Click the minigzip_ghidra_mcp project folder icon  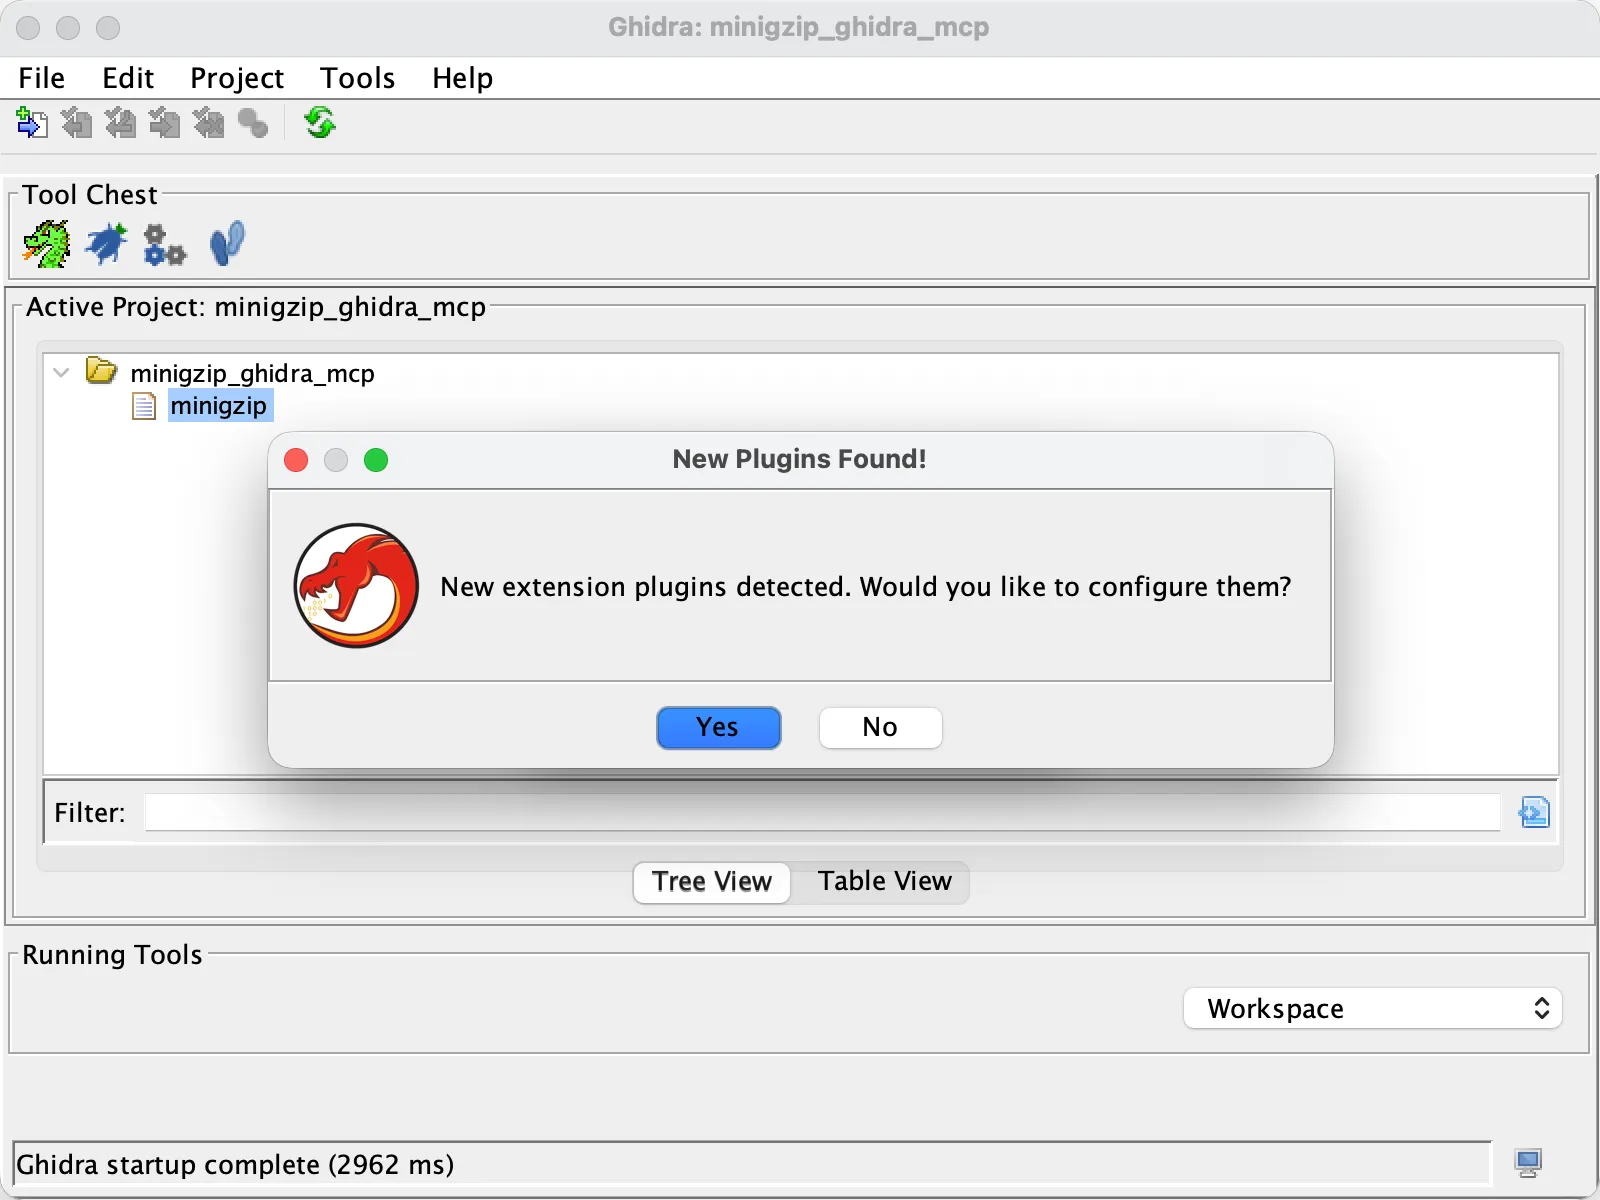(101, 371)
